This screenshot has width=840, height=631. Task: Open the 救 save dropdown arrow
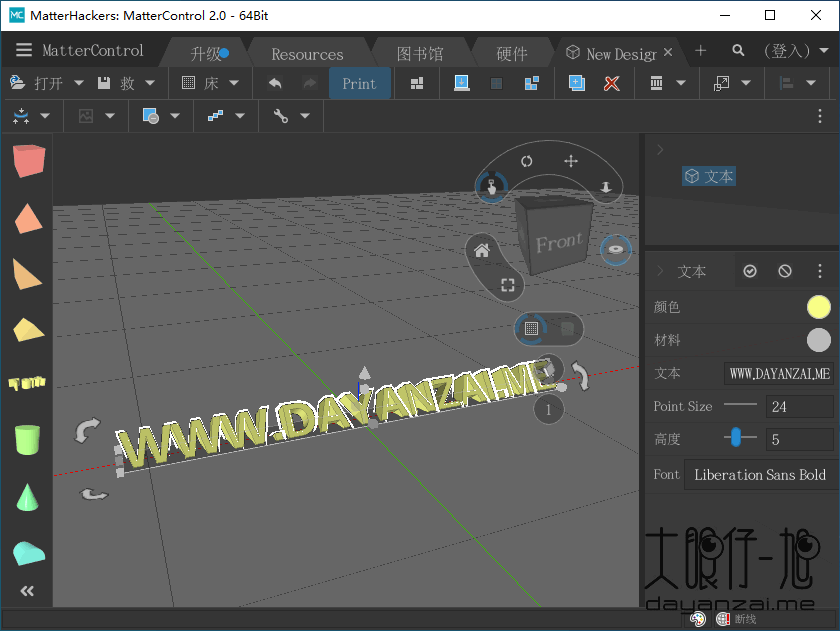[x=150, y=83]
